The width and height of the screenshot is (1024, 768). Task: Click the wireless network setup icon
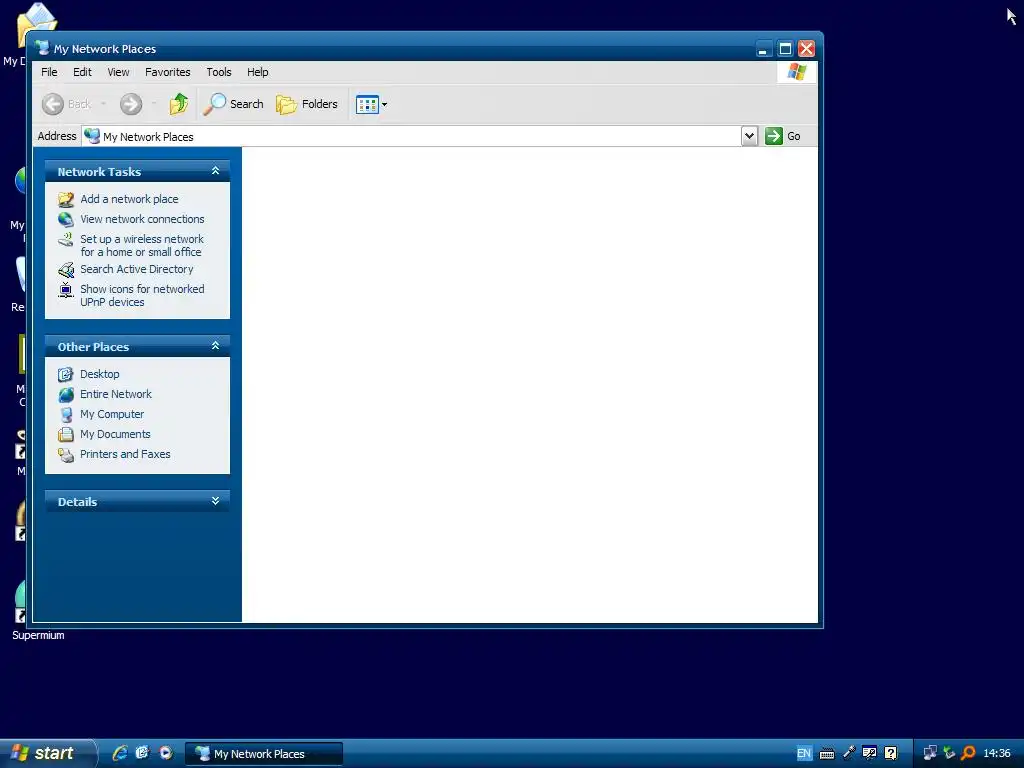66,240
